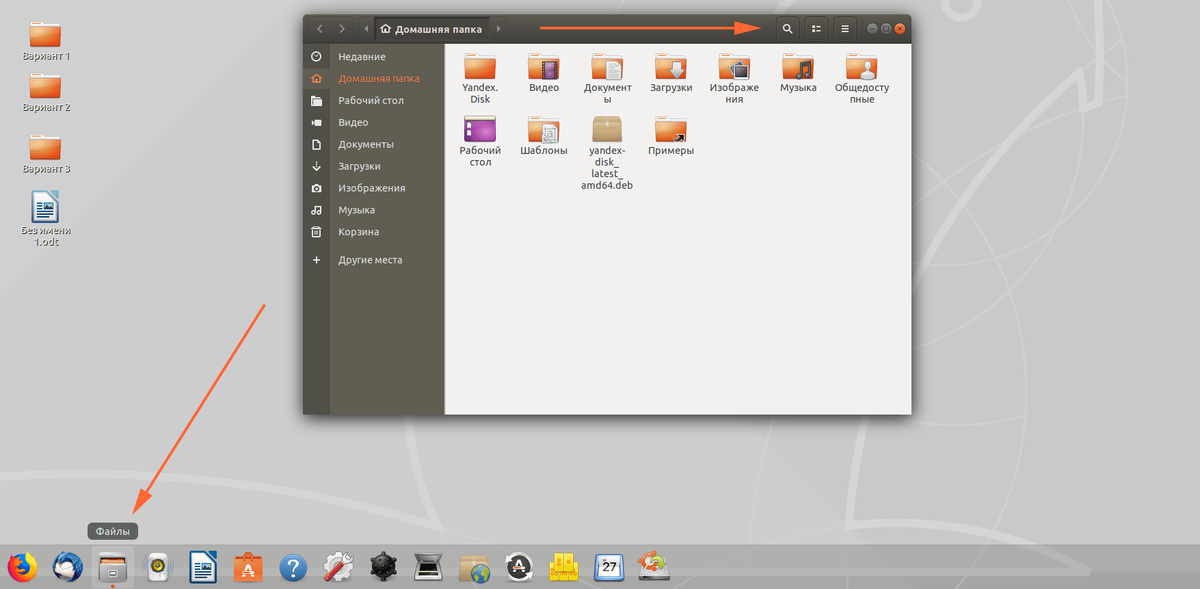
Task: Open Другие места in the sidebar
Action: pos(374,260)
